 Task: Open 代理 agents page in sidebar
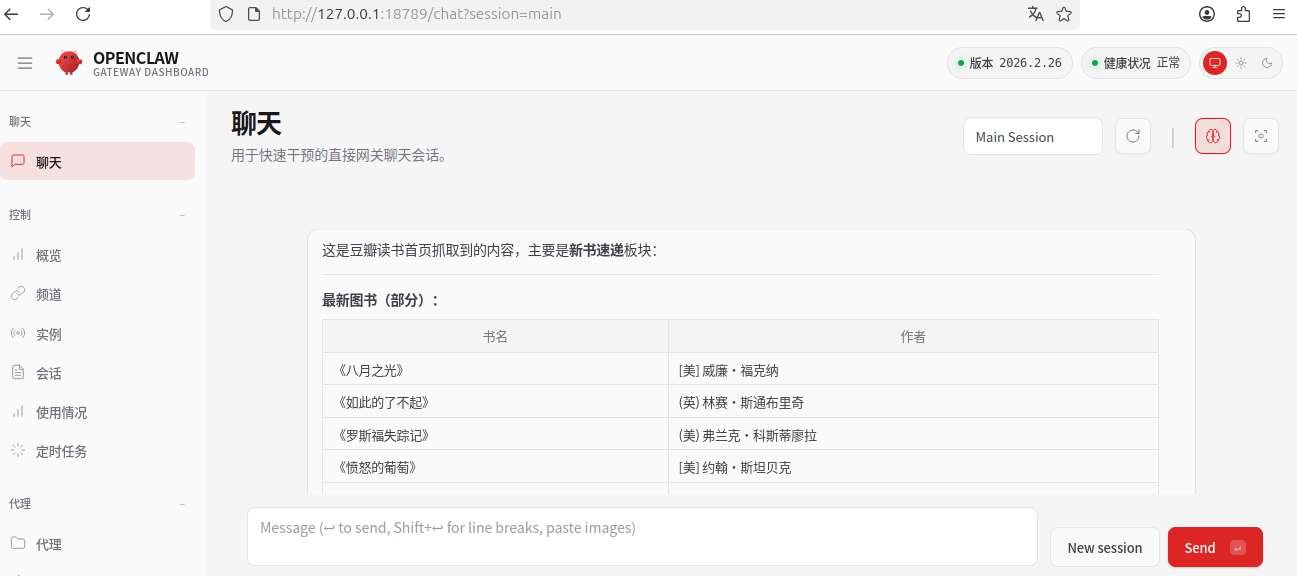97,544
